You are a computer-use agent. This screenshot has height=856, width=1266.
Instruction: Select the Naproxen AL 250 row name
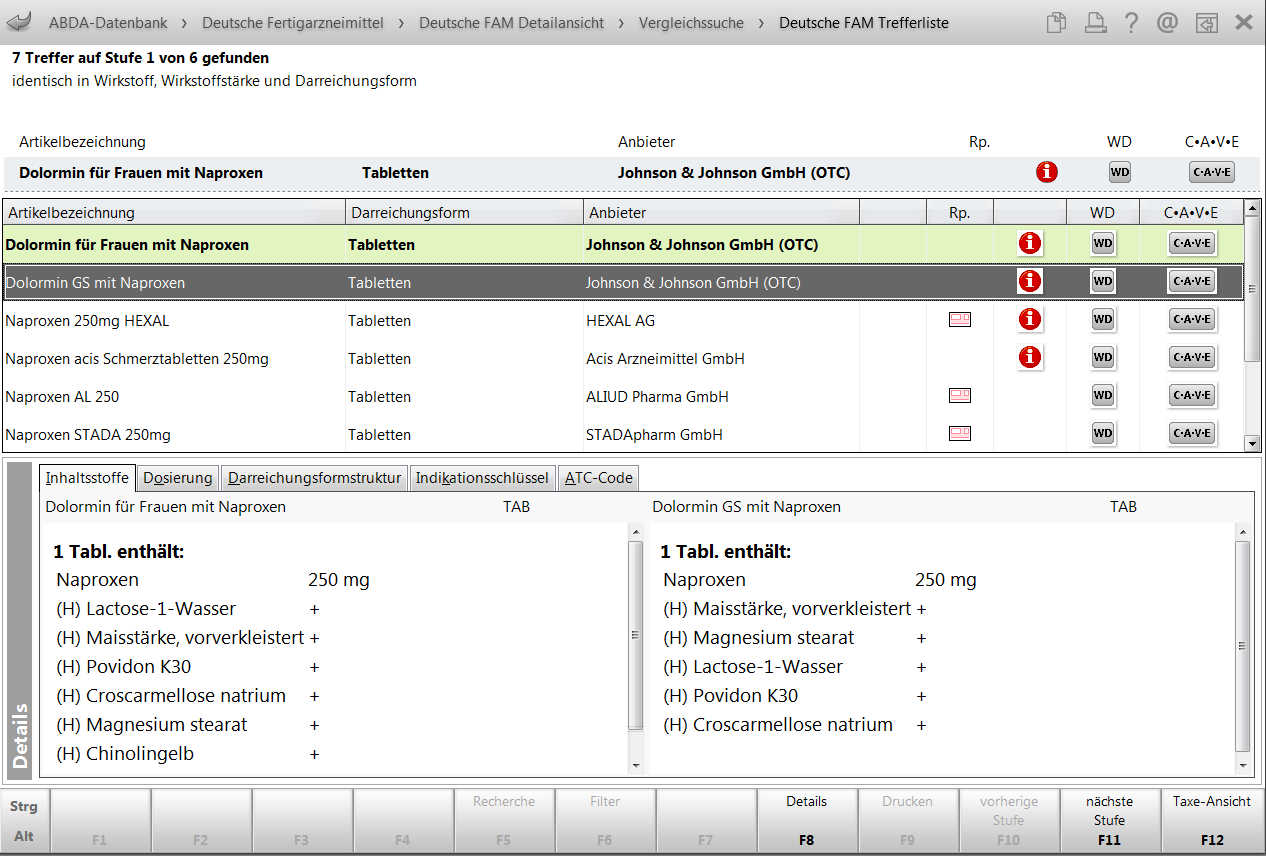62,396
